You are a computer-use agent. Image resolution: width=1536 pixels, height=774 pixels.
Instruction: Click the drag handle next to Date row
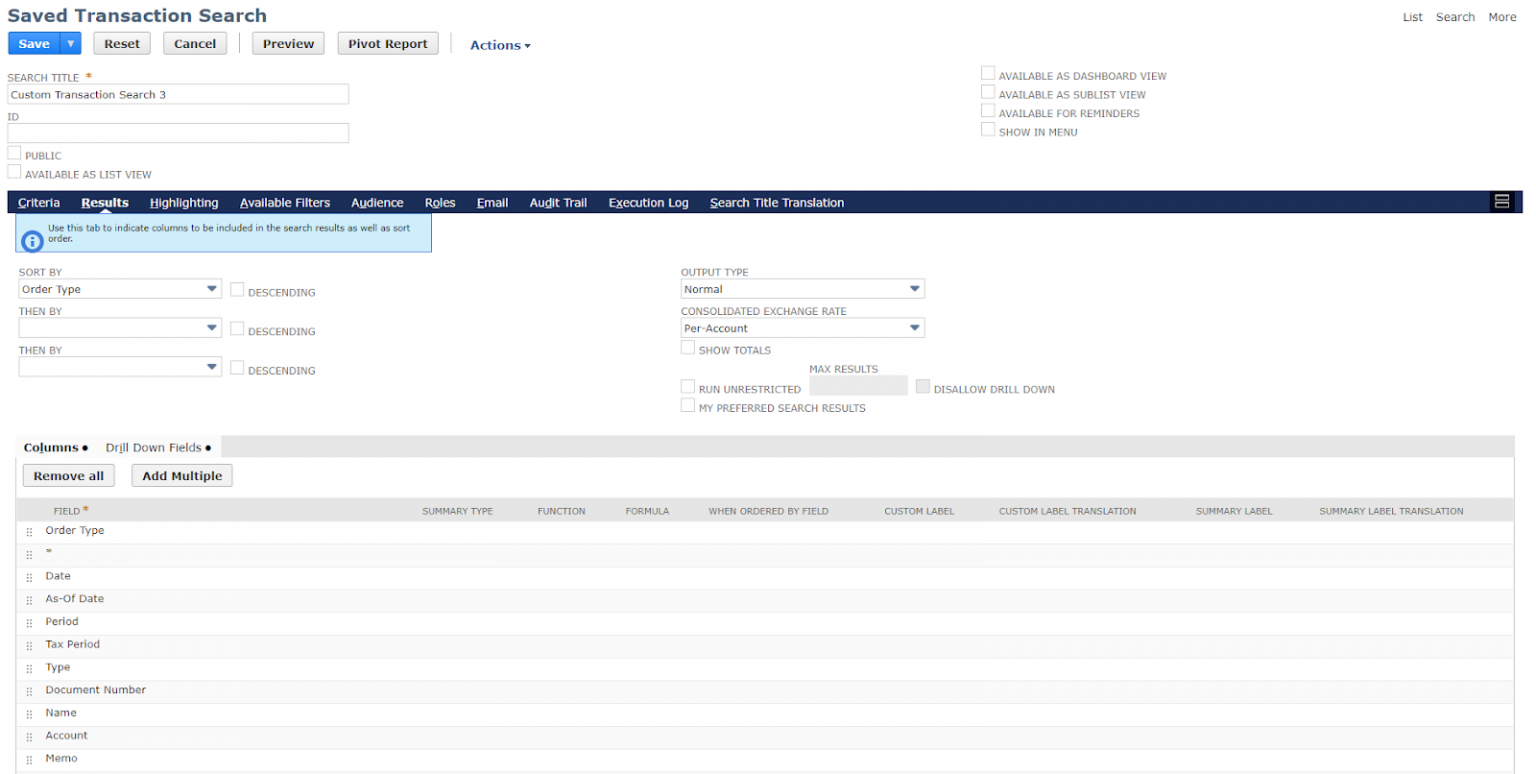(29, 578)
